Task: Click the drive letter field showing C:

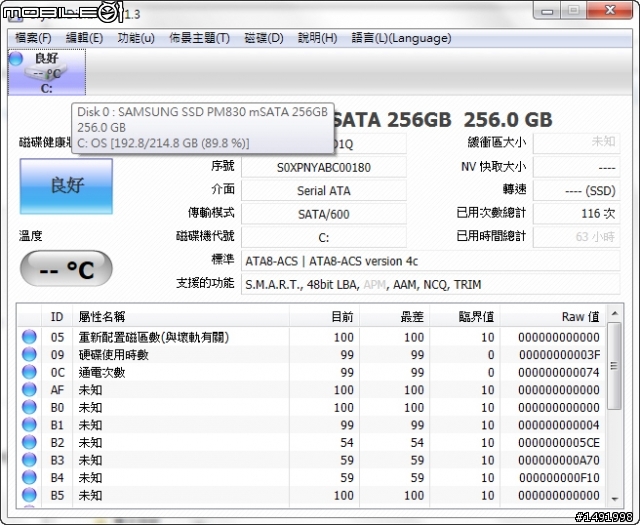Action: [324, 237]
